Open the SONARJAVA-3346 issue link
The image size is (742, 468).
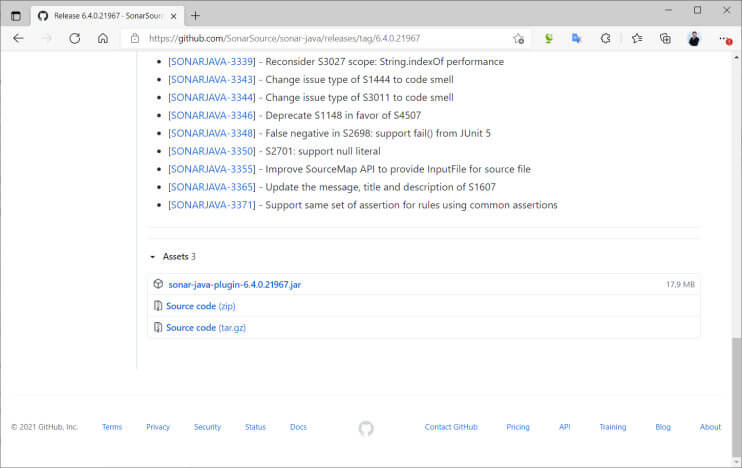coord(212,115)
